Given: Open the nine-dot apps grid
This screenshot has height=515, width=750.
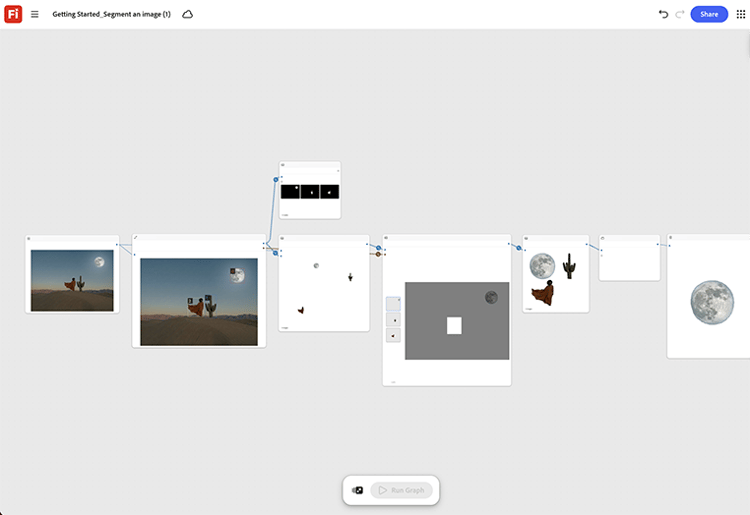Looking at the screenshot, I should pyautogui.click(x=740, y=14).
